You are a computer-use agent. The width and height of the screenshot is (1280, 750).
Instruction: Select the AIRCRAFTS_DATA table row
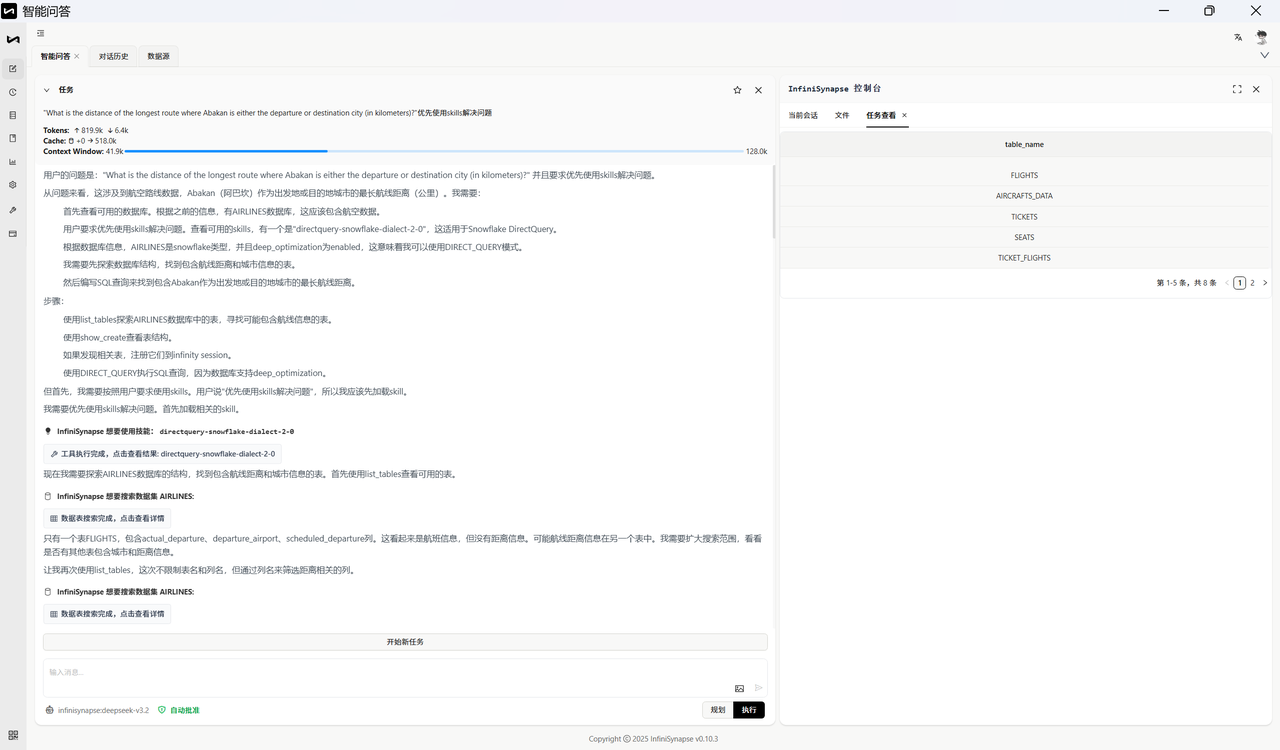point(1024,196)
